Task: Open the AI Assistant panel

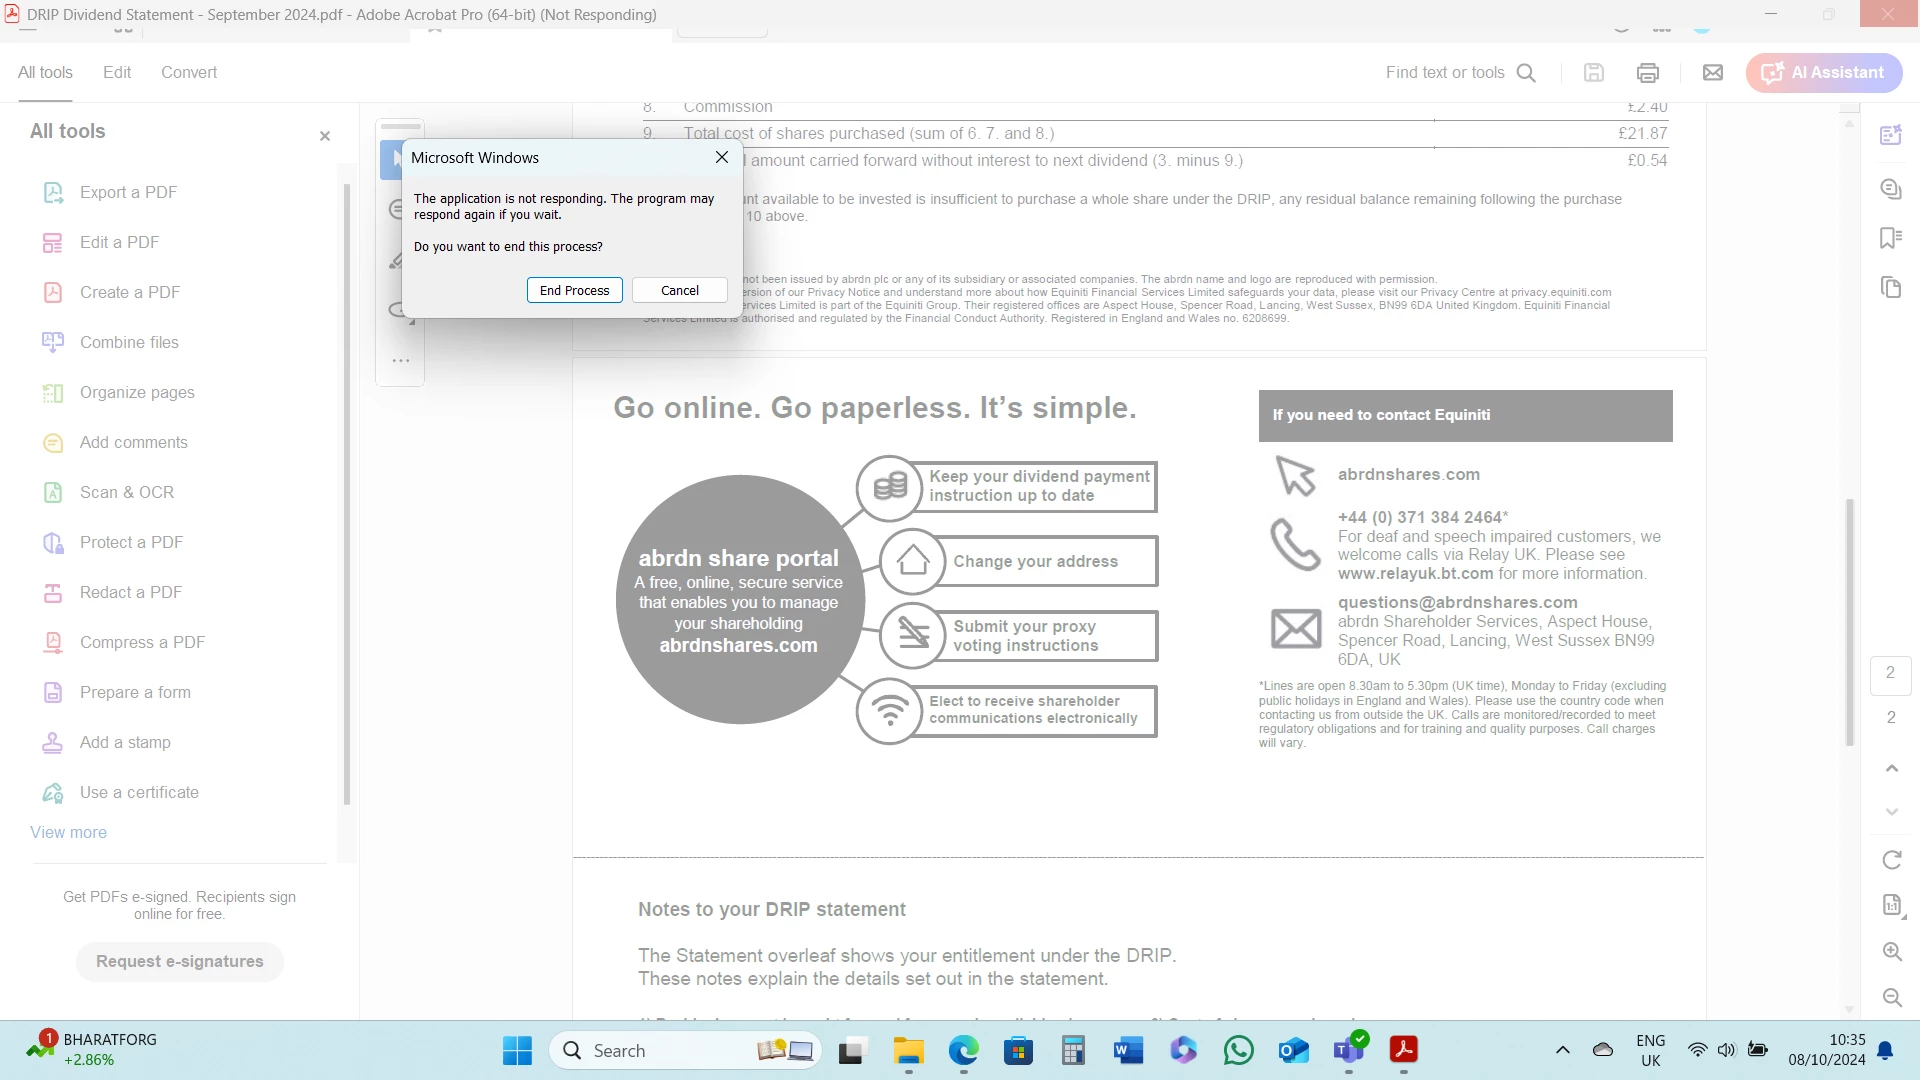Action: point(1823,72)
